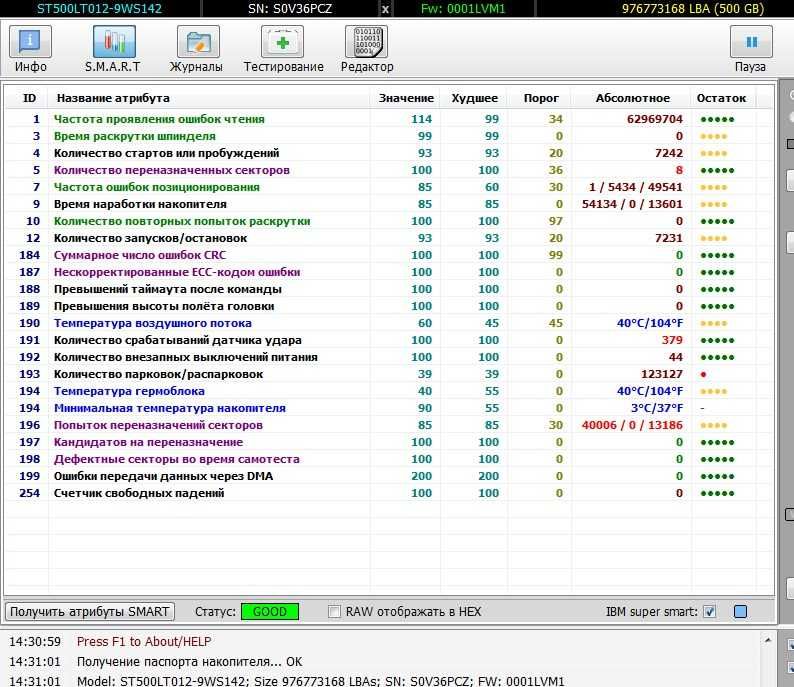Select row Дефектные секторы во время самотеста

[390, 459]
